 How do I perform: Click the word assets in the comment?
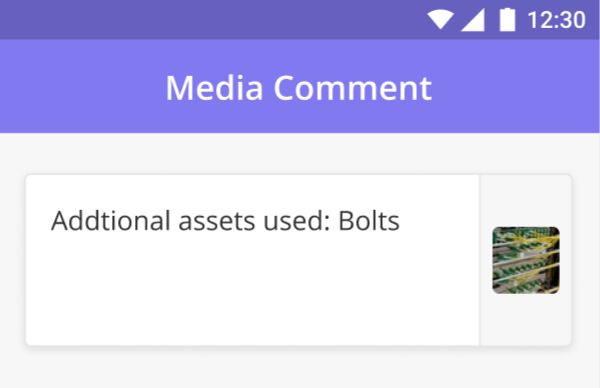point(217,222)
